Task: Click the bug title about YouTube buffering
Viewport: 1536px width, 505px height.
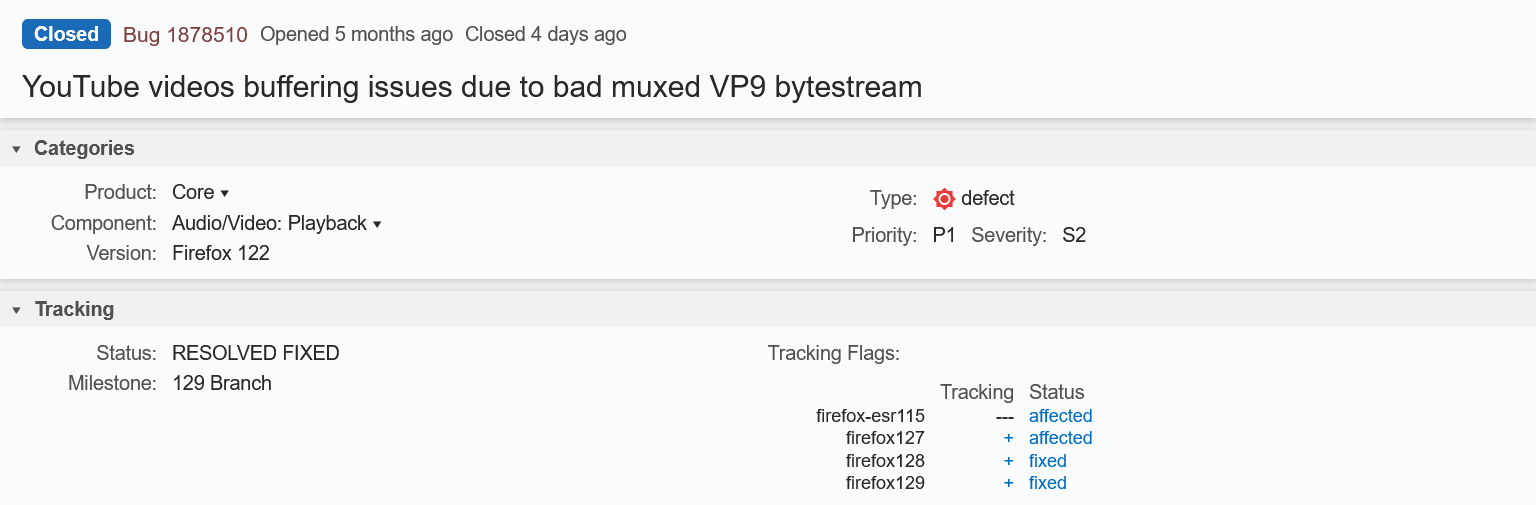Action: [472, 87]
